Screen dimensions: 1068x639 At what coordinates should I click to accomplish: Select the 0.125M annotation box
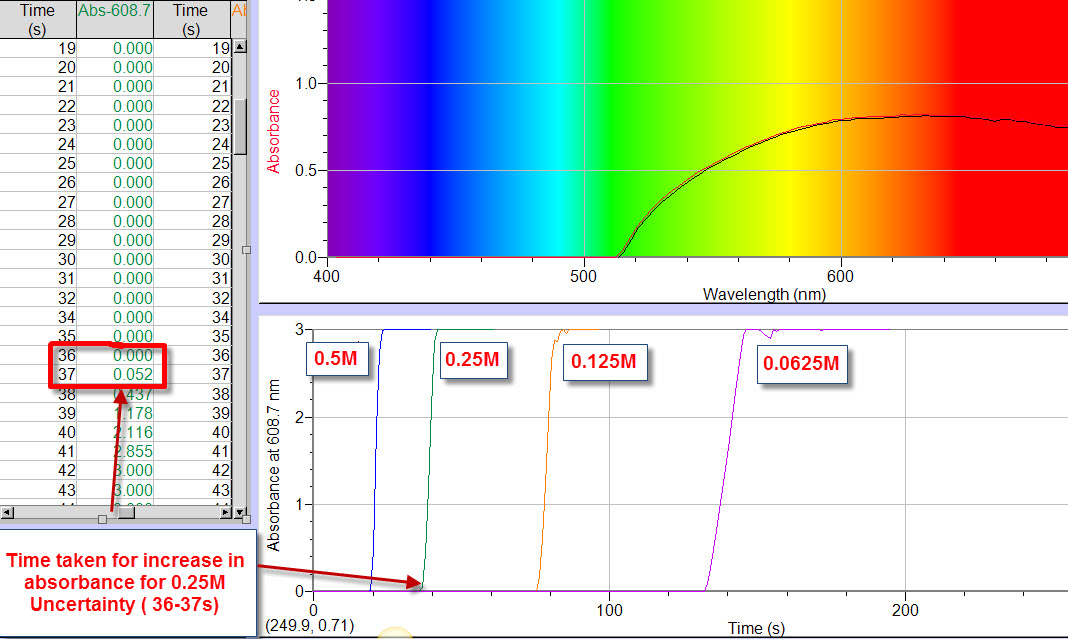coord(605,362)
